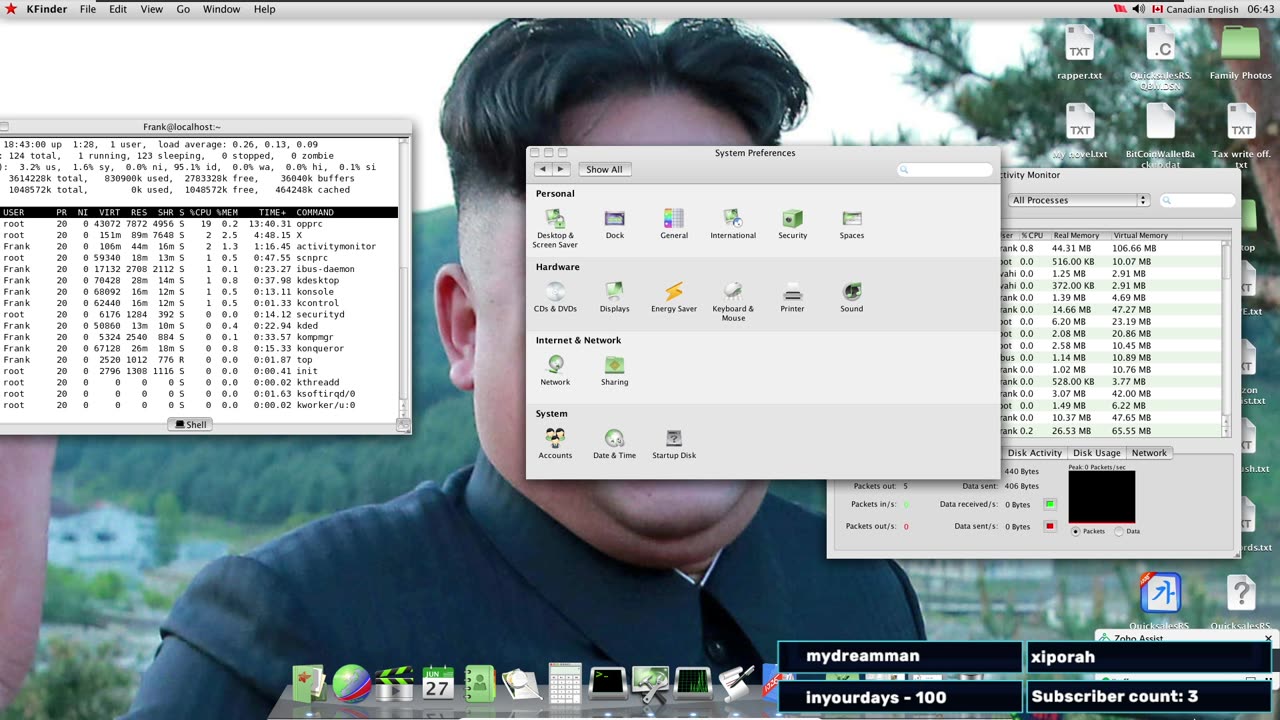Screen dimensions: 1280x720
Task: Open the Sharing preference pane
Action: click(614, 370)
